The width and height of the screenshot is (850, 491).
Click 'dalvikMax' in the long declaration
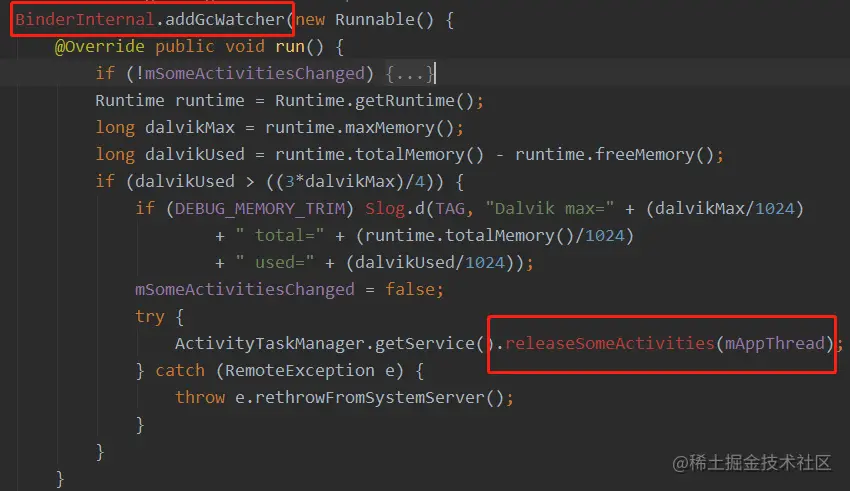click(x=190, y=128)
